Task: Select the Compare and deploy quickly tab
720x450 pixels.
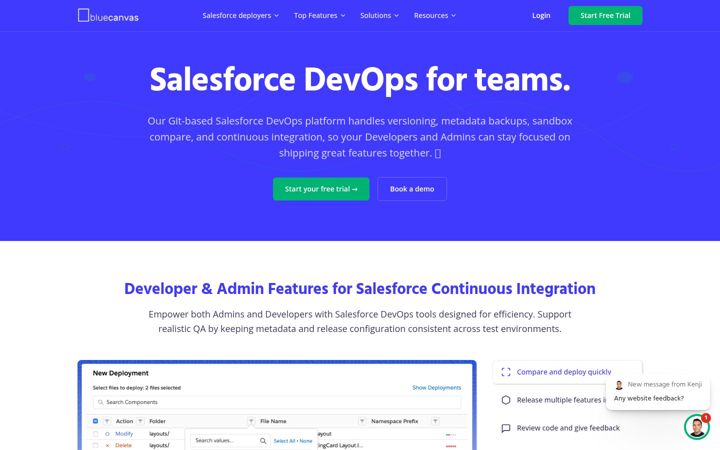Action: tap(567, 372)
